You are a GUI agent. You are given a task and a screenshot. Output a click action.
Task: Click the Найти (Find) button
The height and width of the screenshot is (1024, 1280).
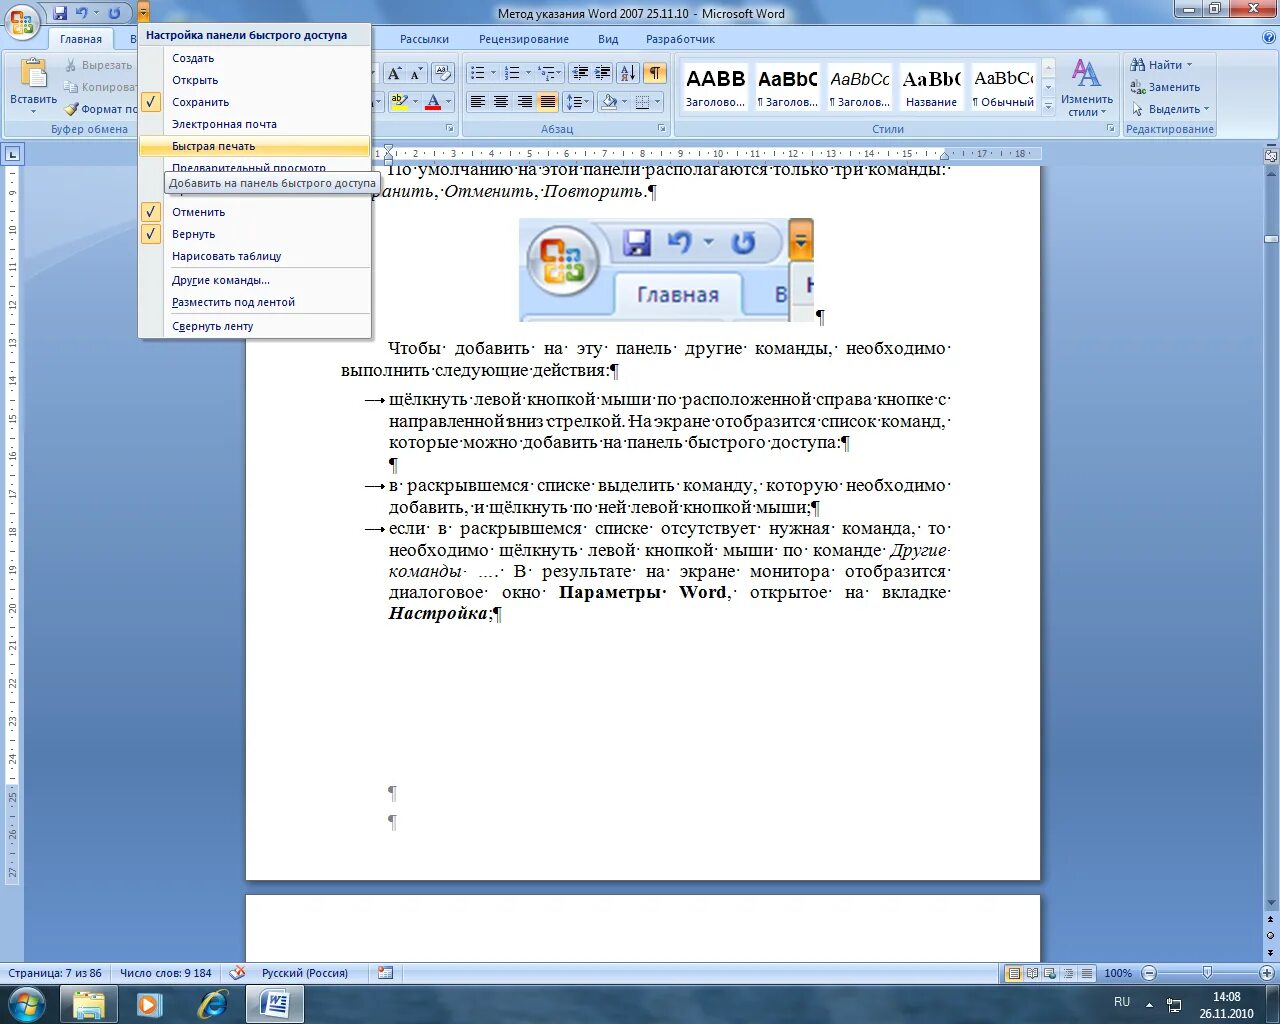point(1161,65)
